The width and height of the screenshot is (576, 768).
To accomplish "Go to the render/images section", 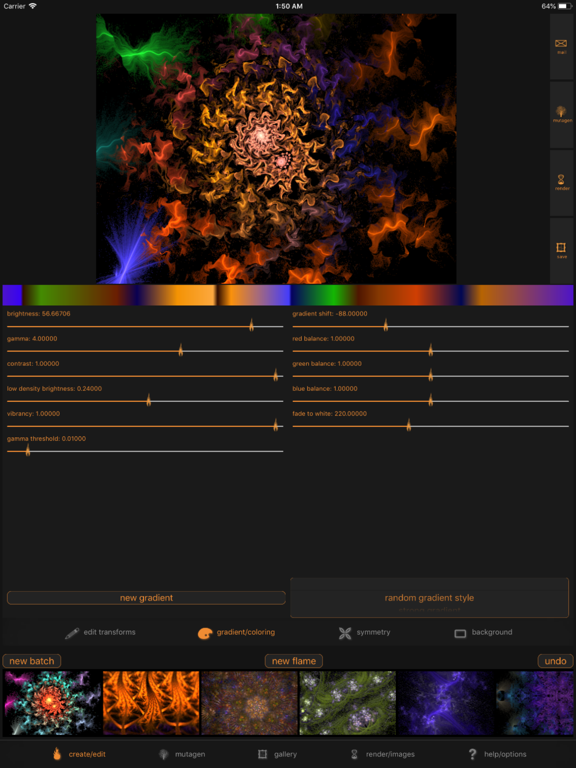I will (383, 754).
